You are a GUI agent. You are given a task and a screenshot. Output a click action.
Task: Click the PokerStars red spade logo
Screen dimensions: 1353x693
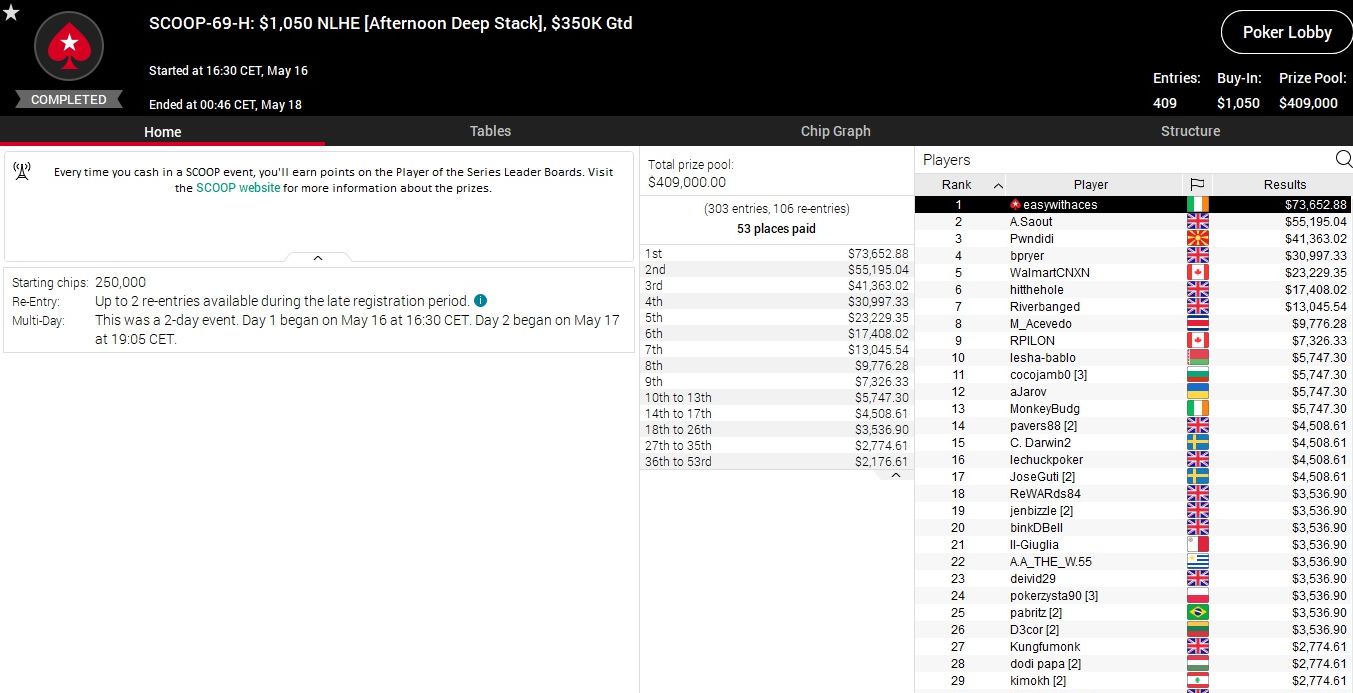tap(69, 45)
